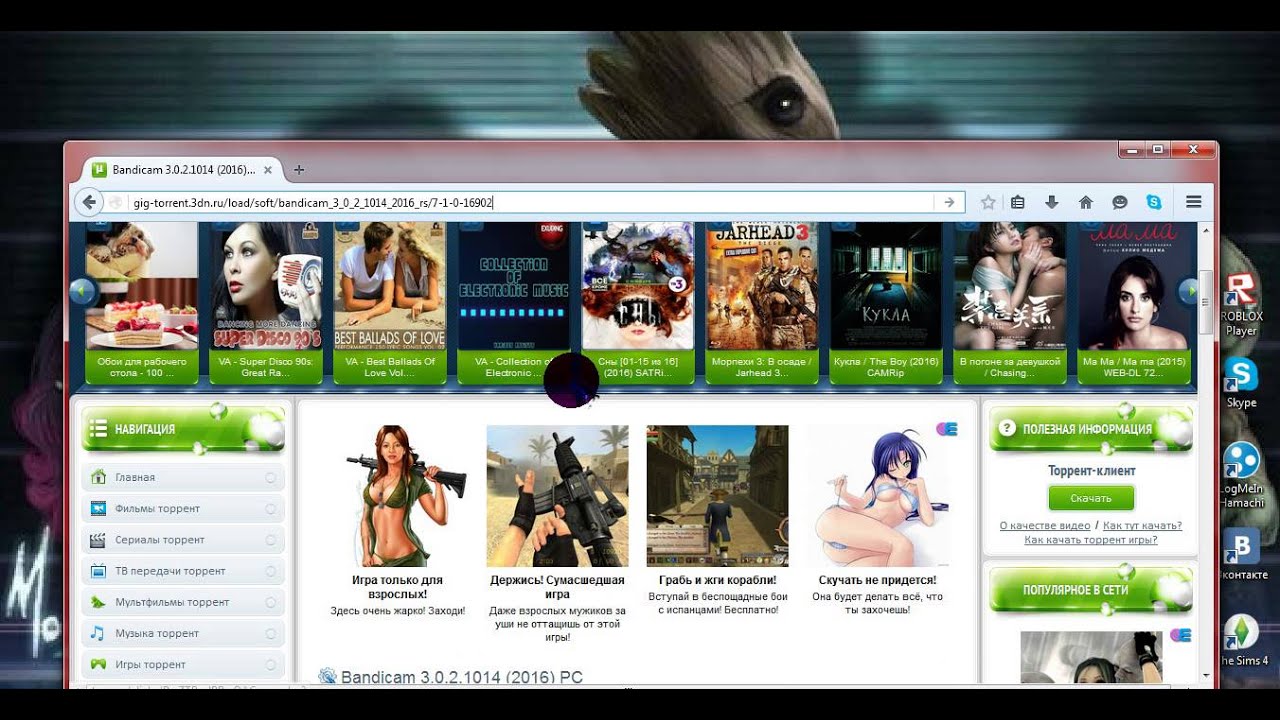Click the clapperboard icon beside Сериалы торрент

pyautogui.click(x=98, y=540)
